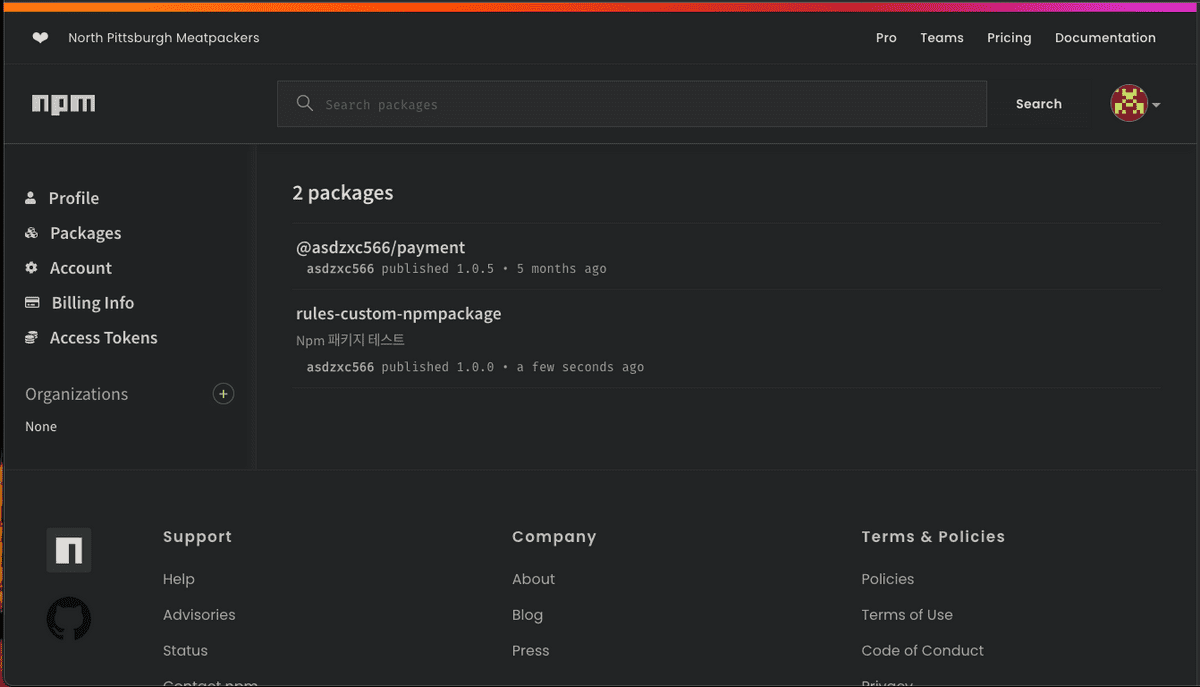Open the rules-custom-npmpackage package link

399,314
